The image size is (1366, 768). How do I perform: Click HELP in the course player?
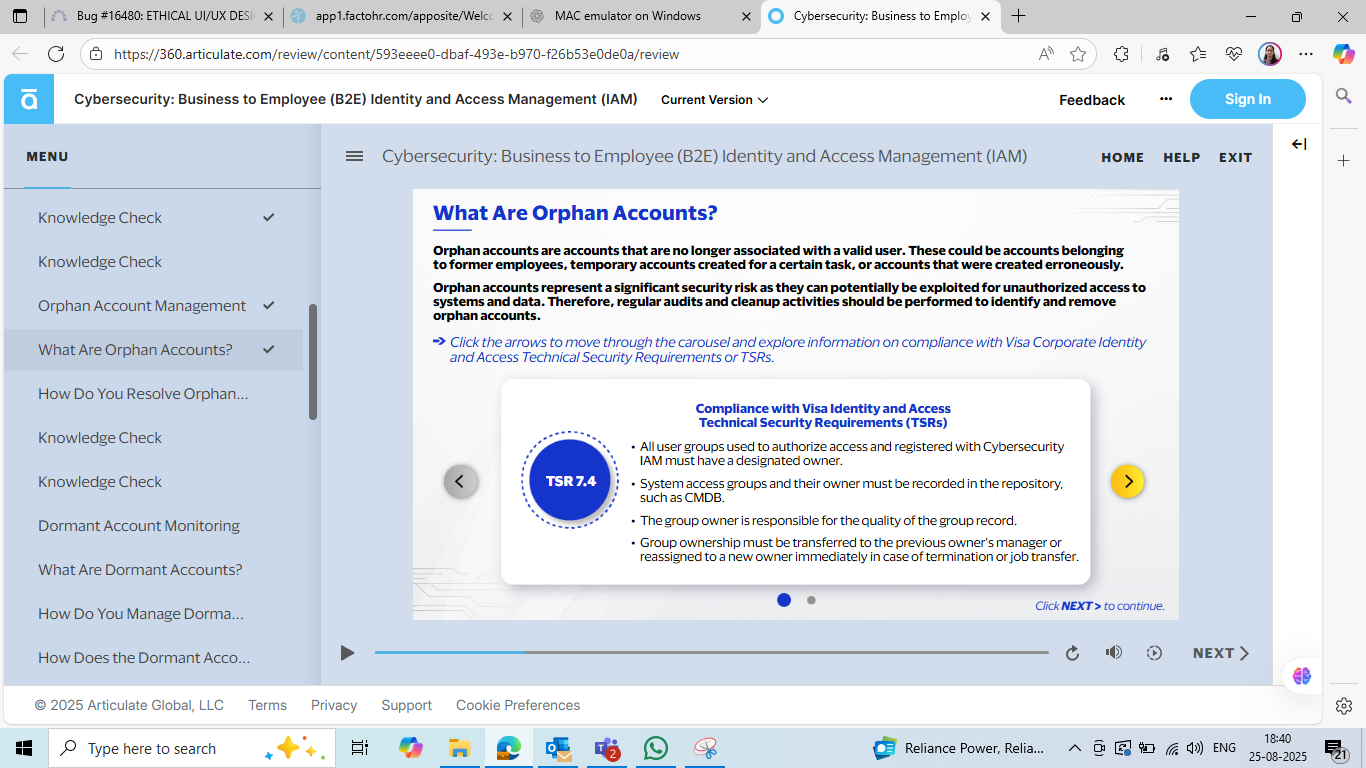point(1181,157)
